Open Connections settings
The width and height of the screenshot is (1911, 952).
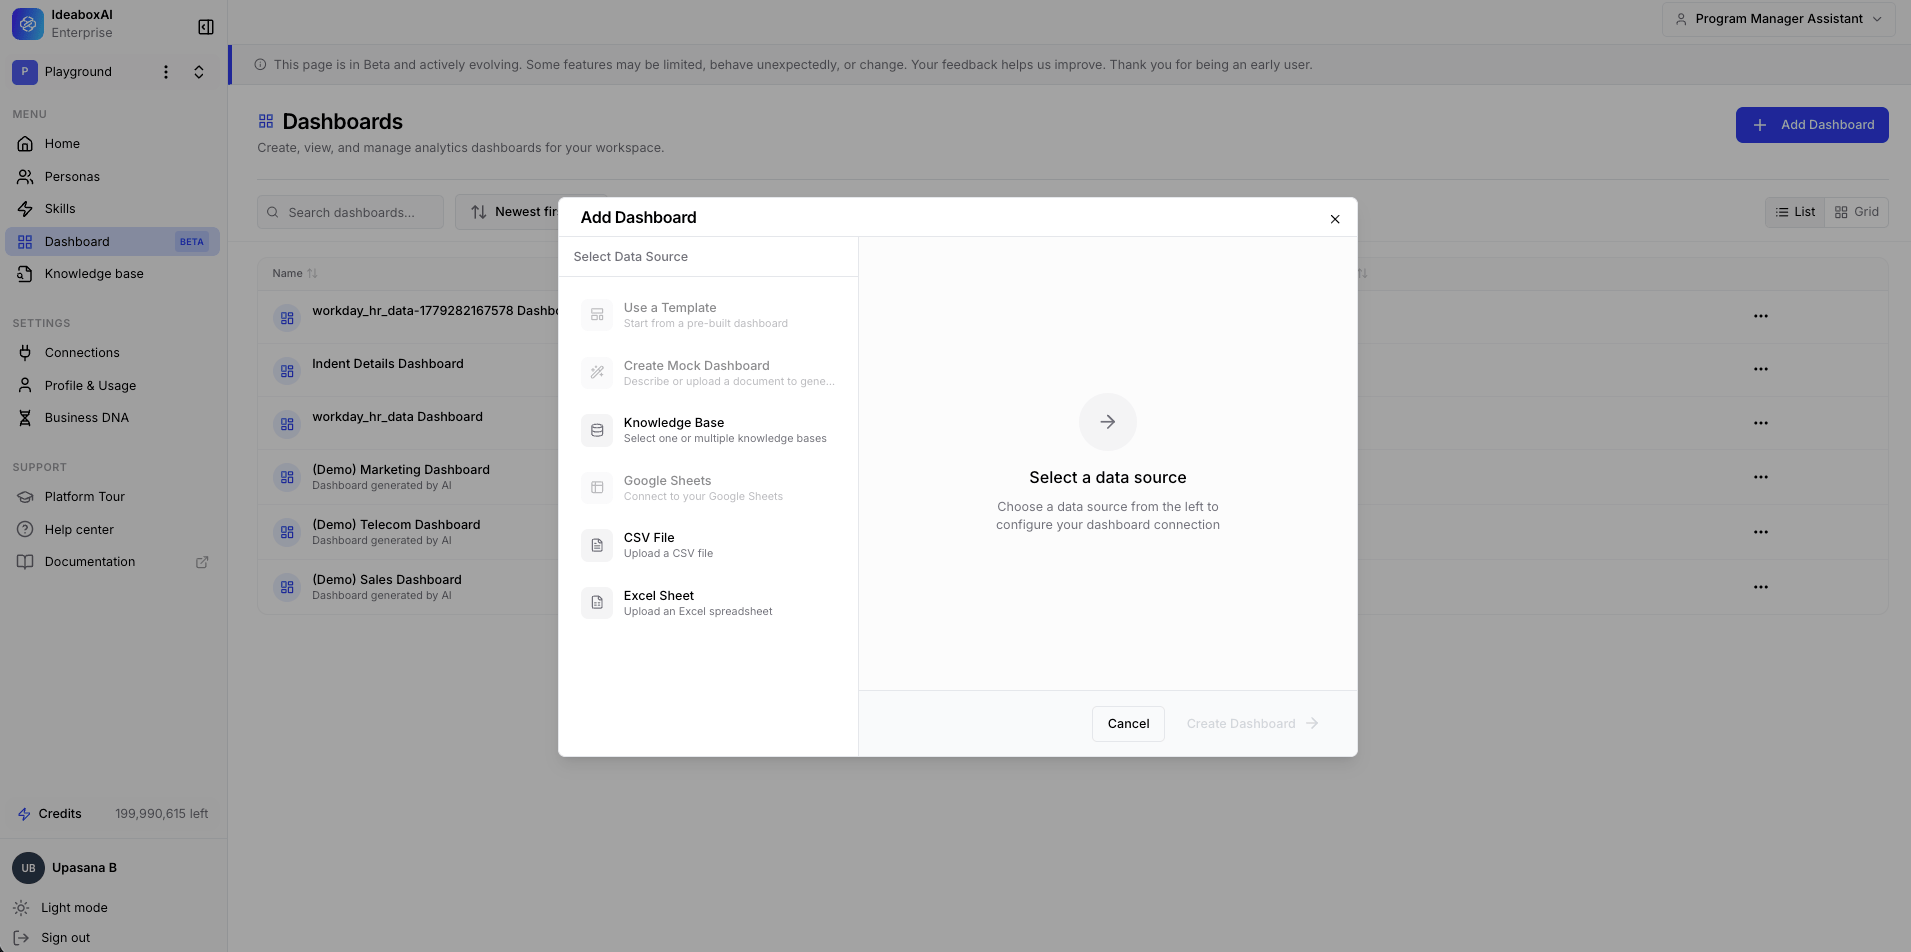(x=112, y=353)
